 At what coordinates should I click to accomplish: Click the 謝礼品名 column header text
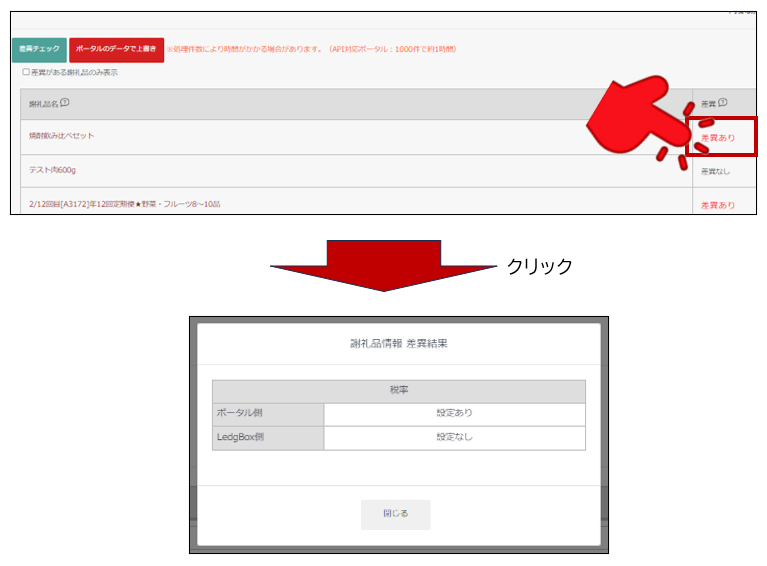click(43, 103)
